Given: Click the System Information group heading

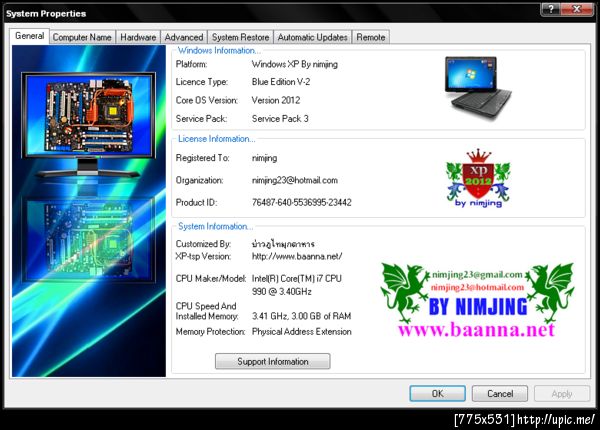Looking at the screenshot, I should 215,226.
